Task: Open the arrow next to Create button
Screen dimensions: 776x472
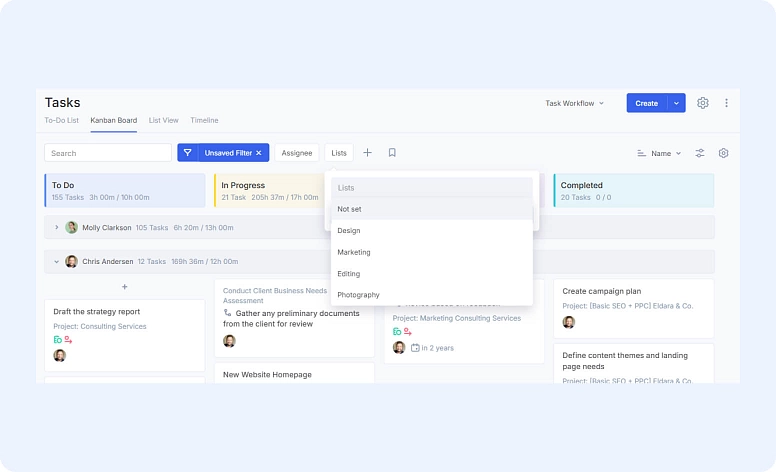Action: [677, 103]
